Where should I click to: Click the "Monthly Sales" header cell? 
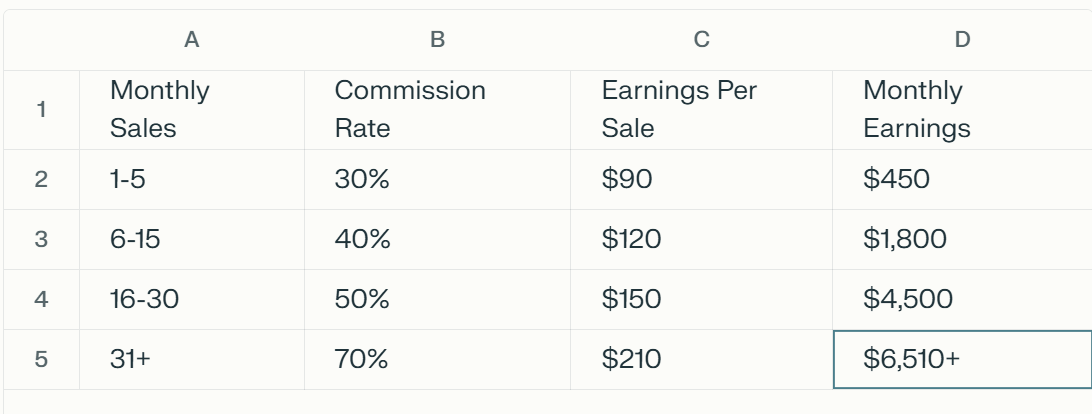point(192,110)
